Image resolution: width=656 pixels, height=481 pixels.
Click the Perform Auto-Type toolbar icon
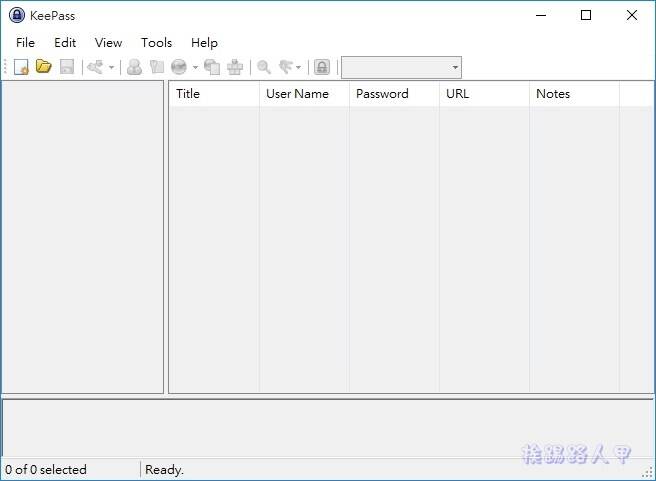pyautogui.click(x=235, y=67)
